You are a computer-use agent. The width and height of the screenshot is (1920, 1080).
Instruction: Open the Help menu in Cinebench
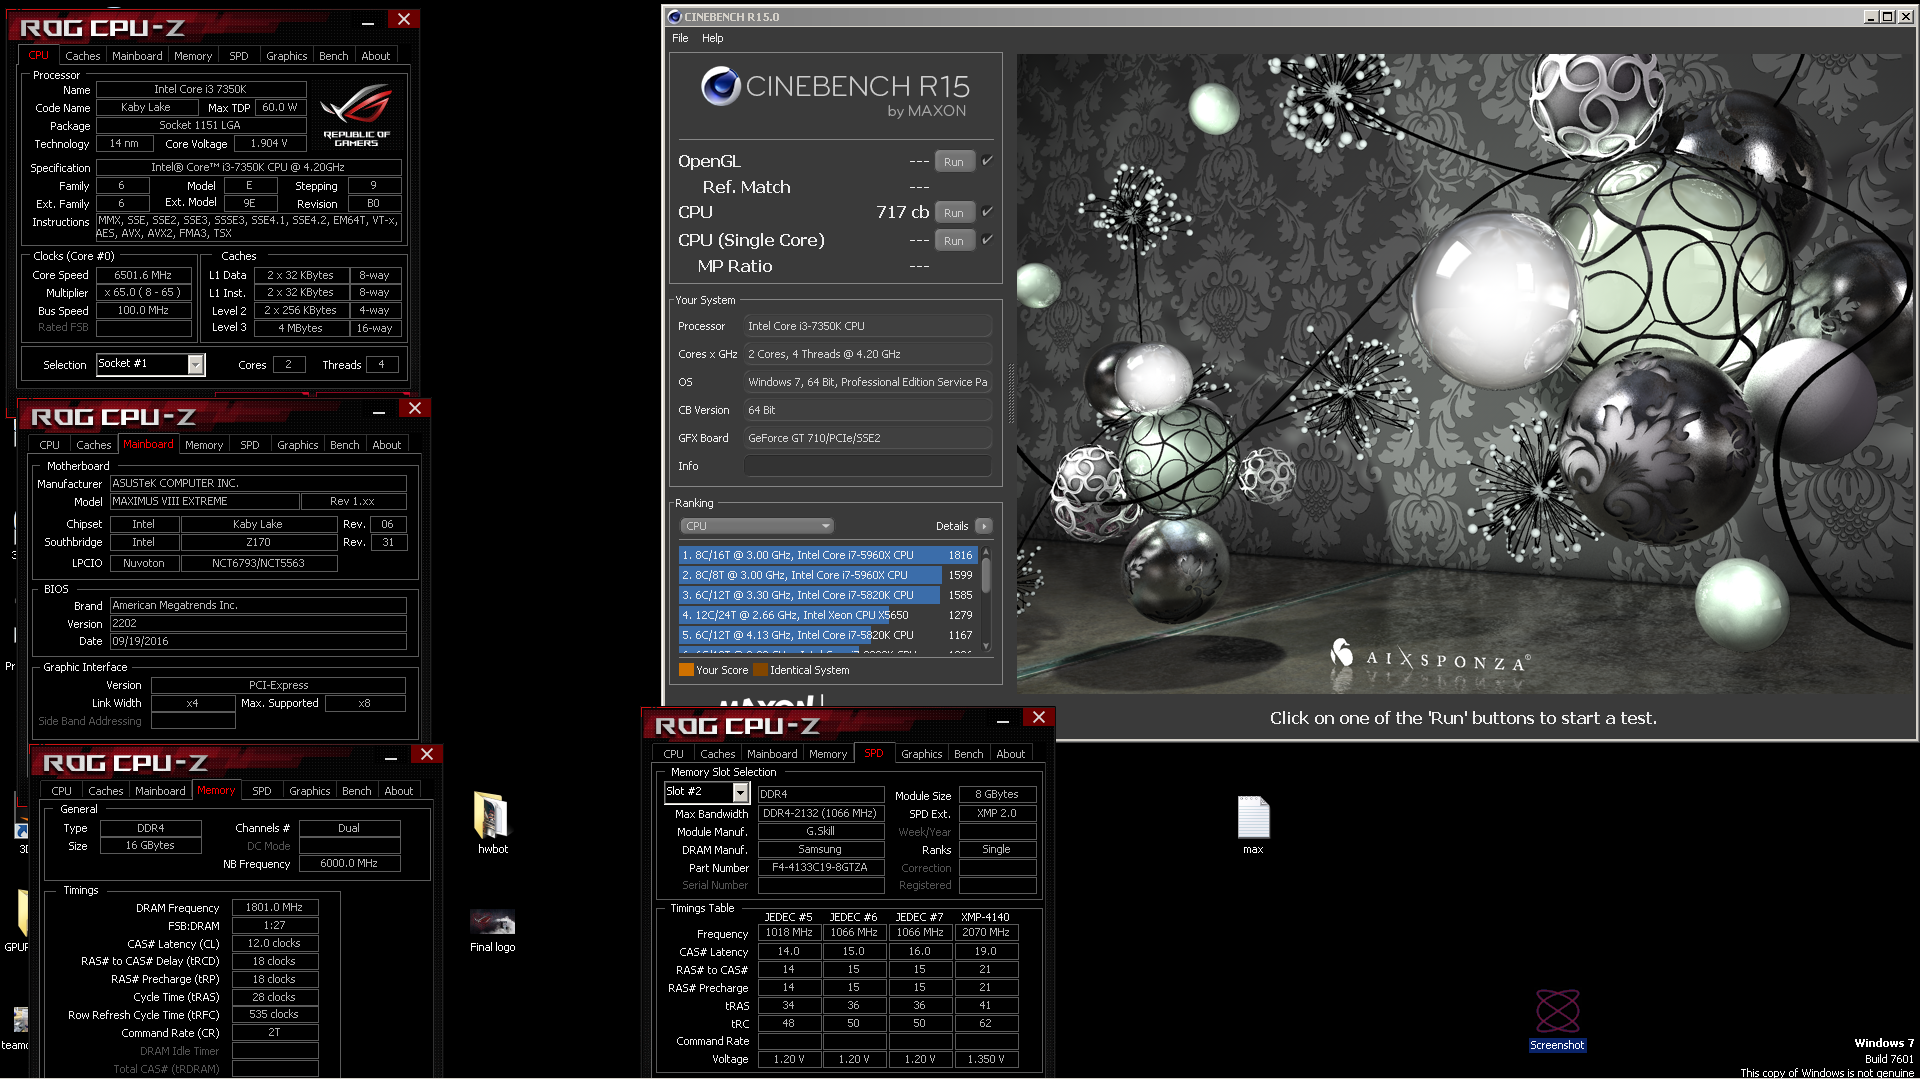[712, 38]
